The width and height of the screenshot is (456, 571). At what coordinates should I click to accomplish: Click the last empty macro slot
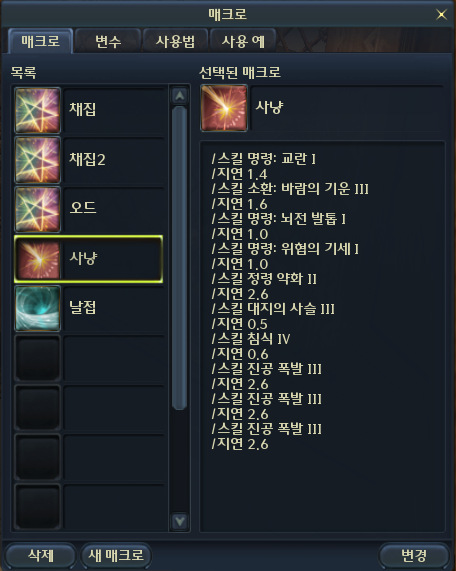89,507
